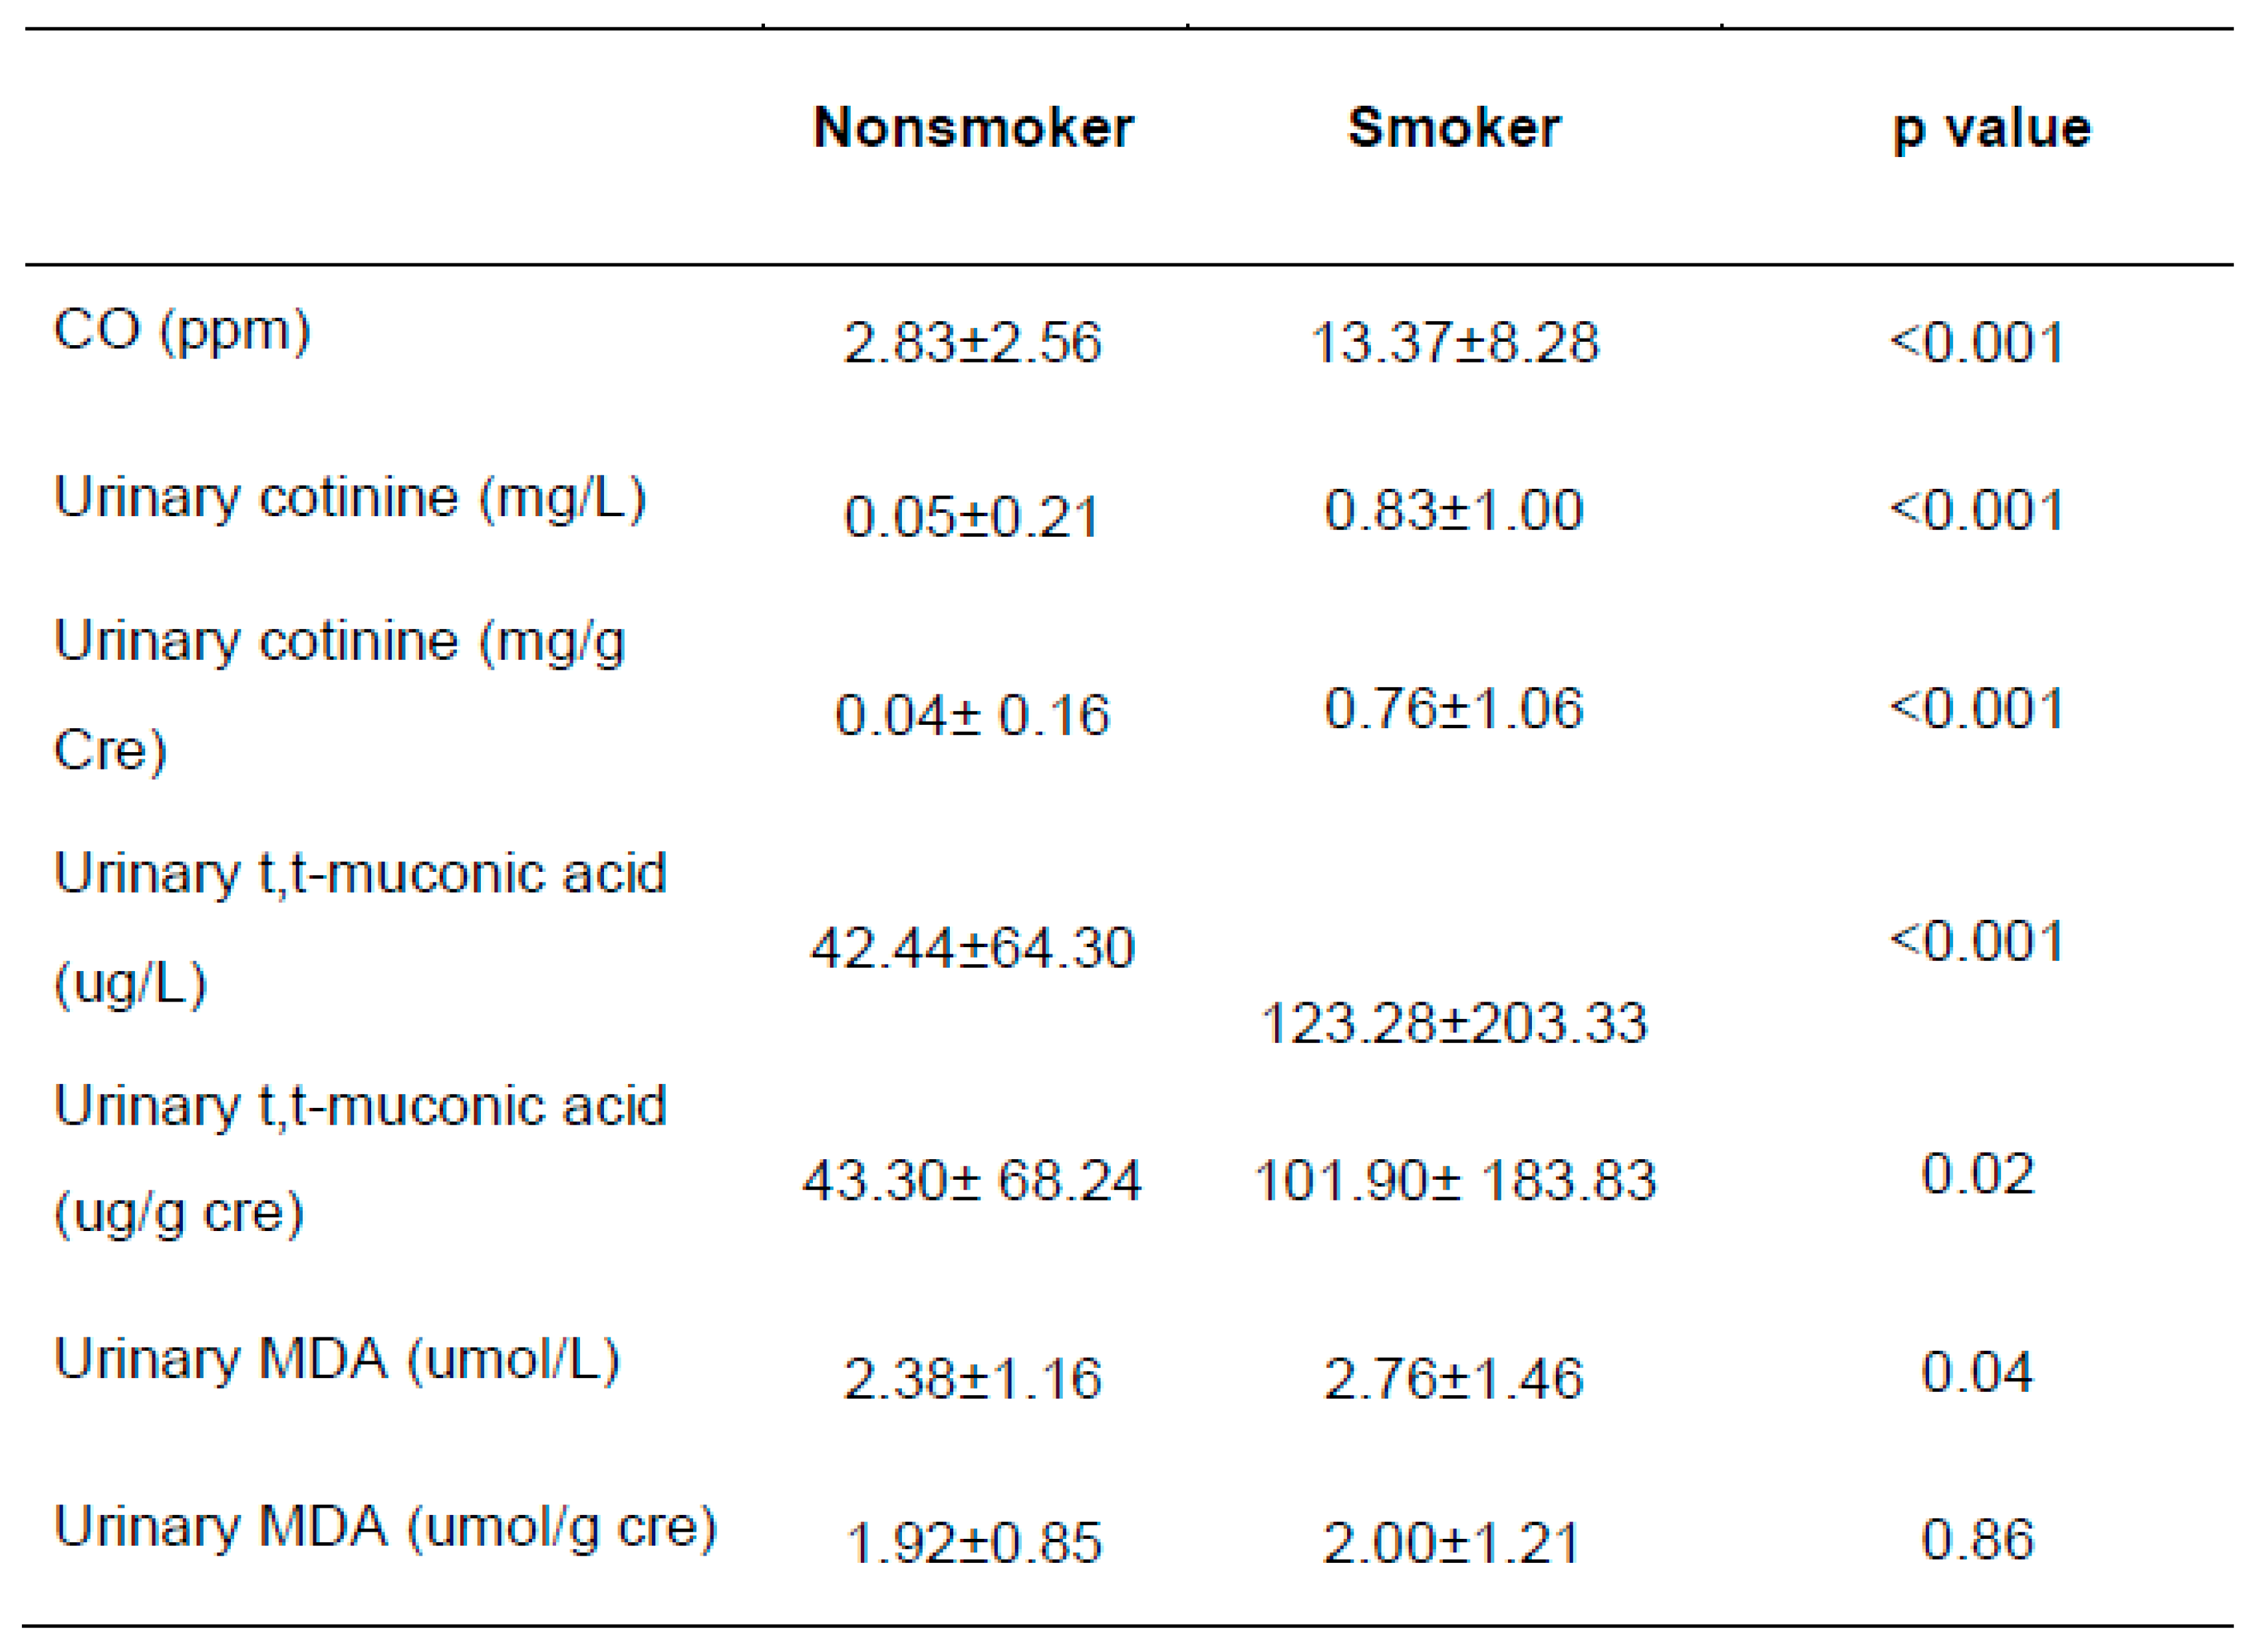The height and width of the screenshot is (1652, 2267).
Task: Select the p value column header
Action: point(1991,128)
